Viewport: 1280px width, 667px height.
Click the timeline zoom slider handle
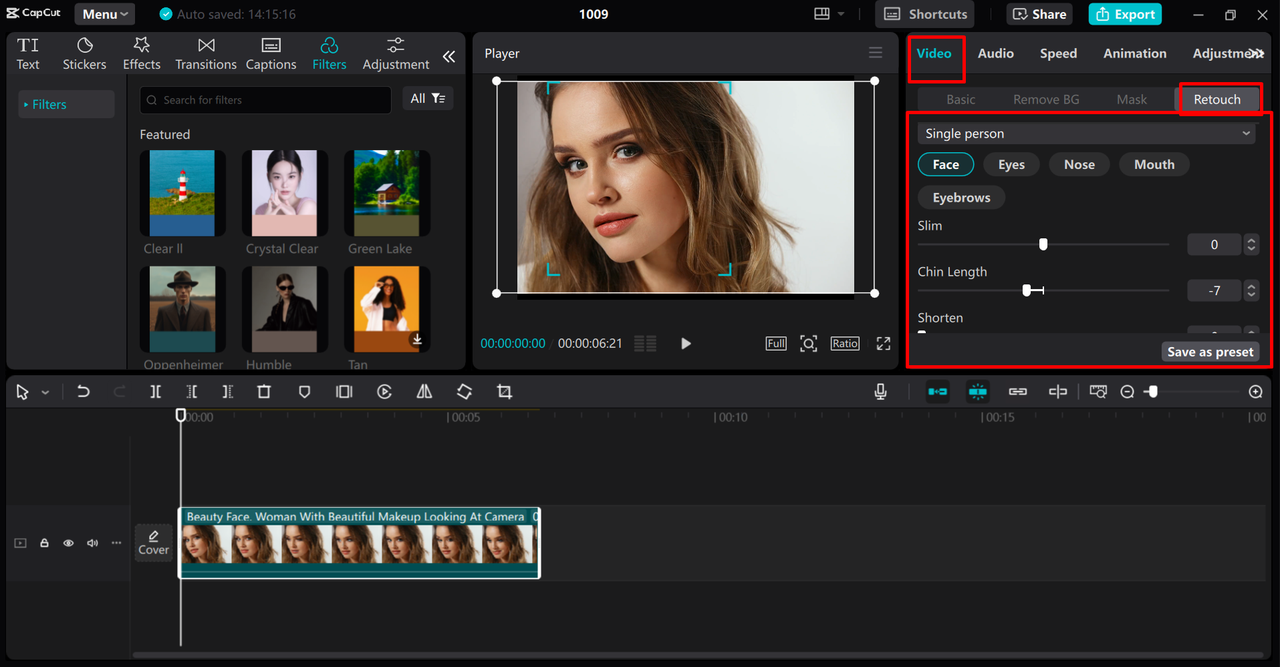tap(1152, 392)
